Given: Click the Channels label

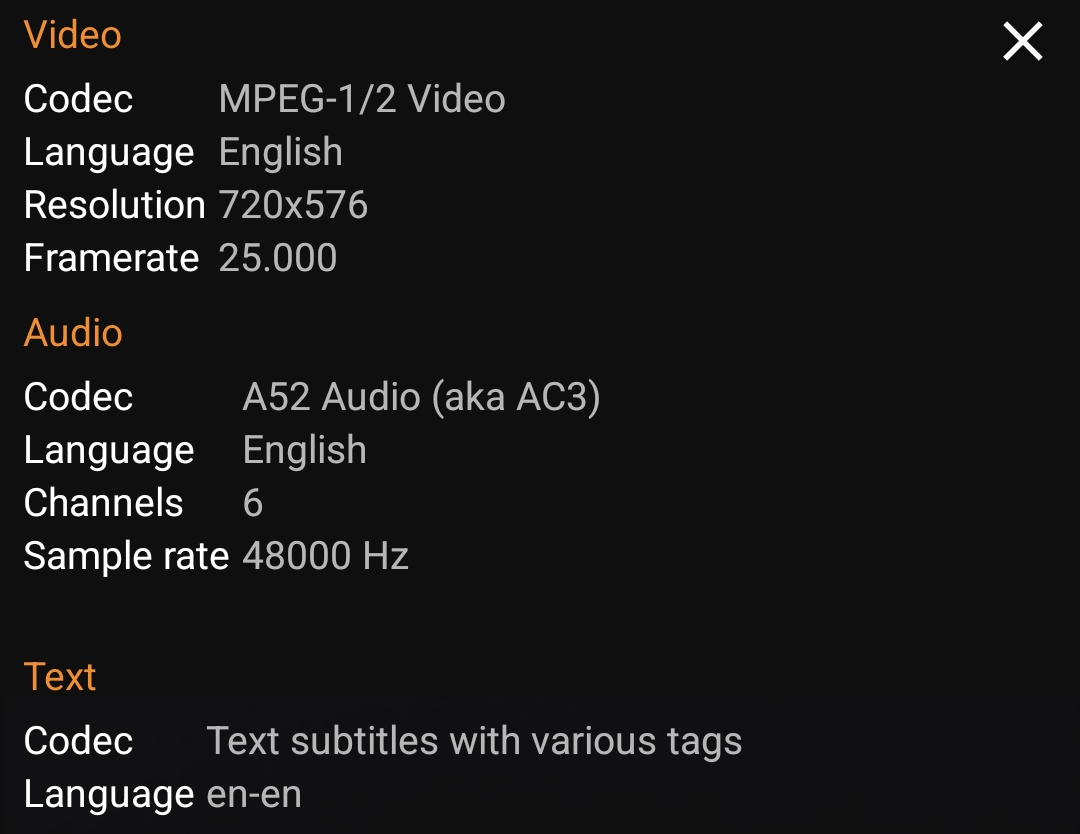Looking at the screenshot, I should coord(103,503).
